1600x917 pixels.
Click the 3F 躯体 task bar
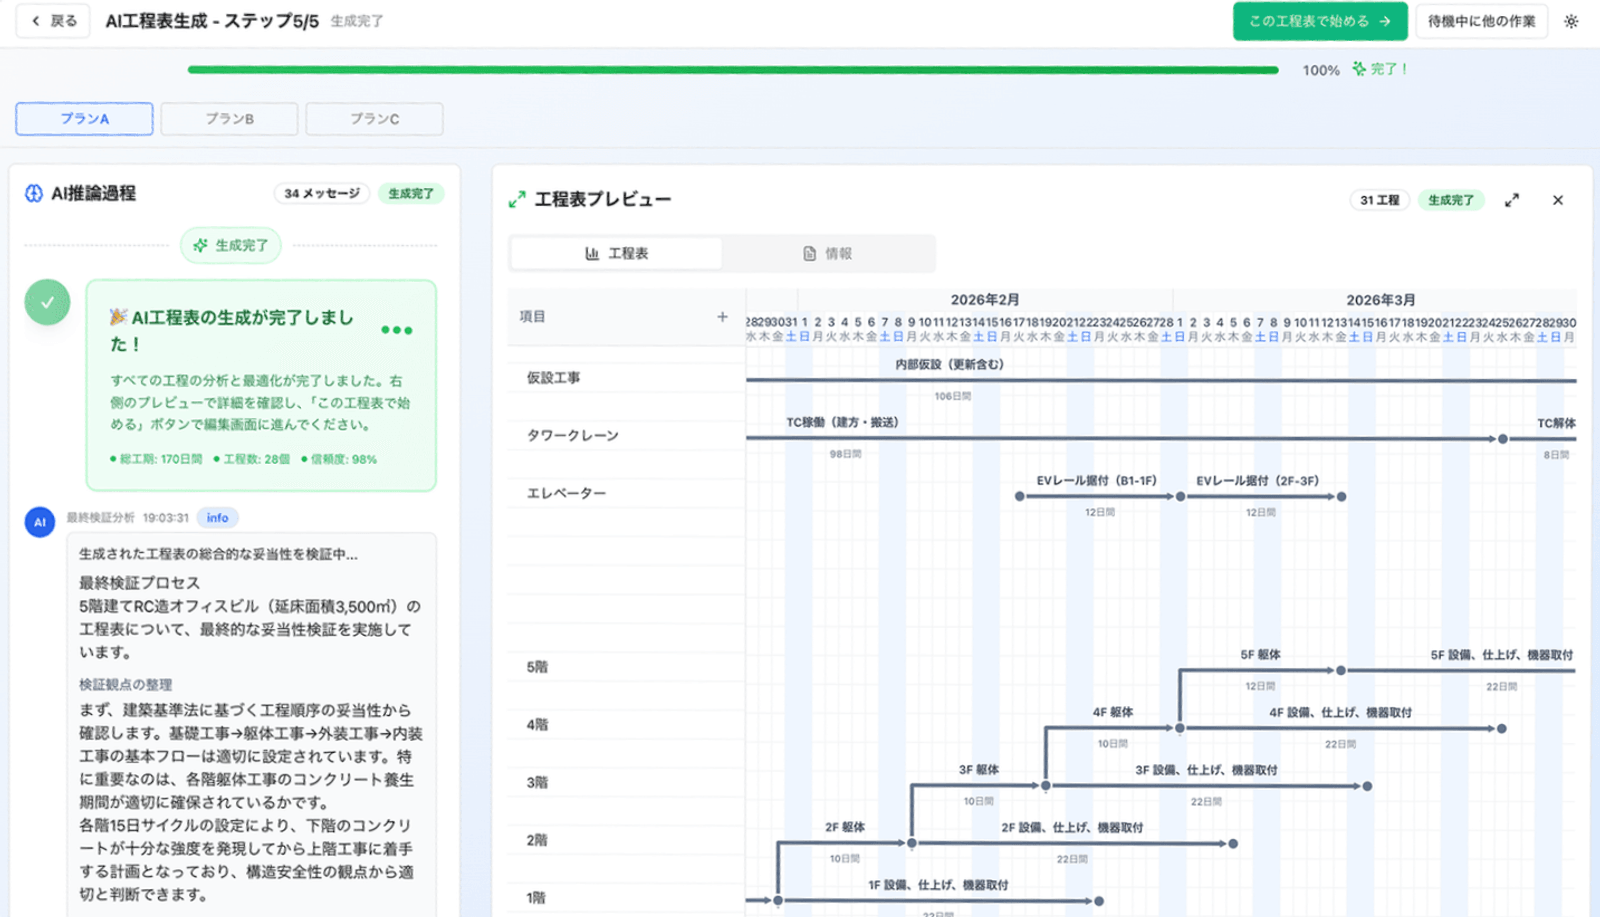click(x=979, y=786)
